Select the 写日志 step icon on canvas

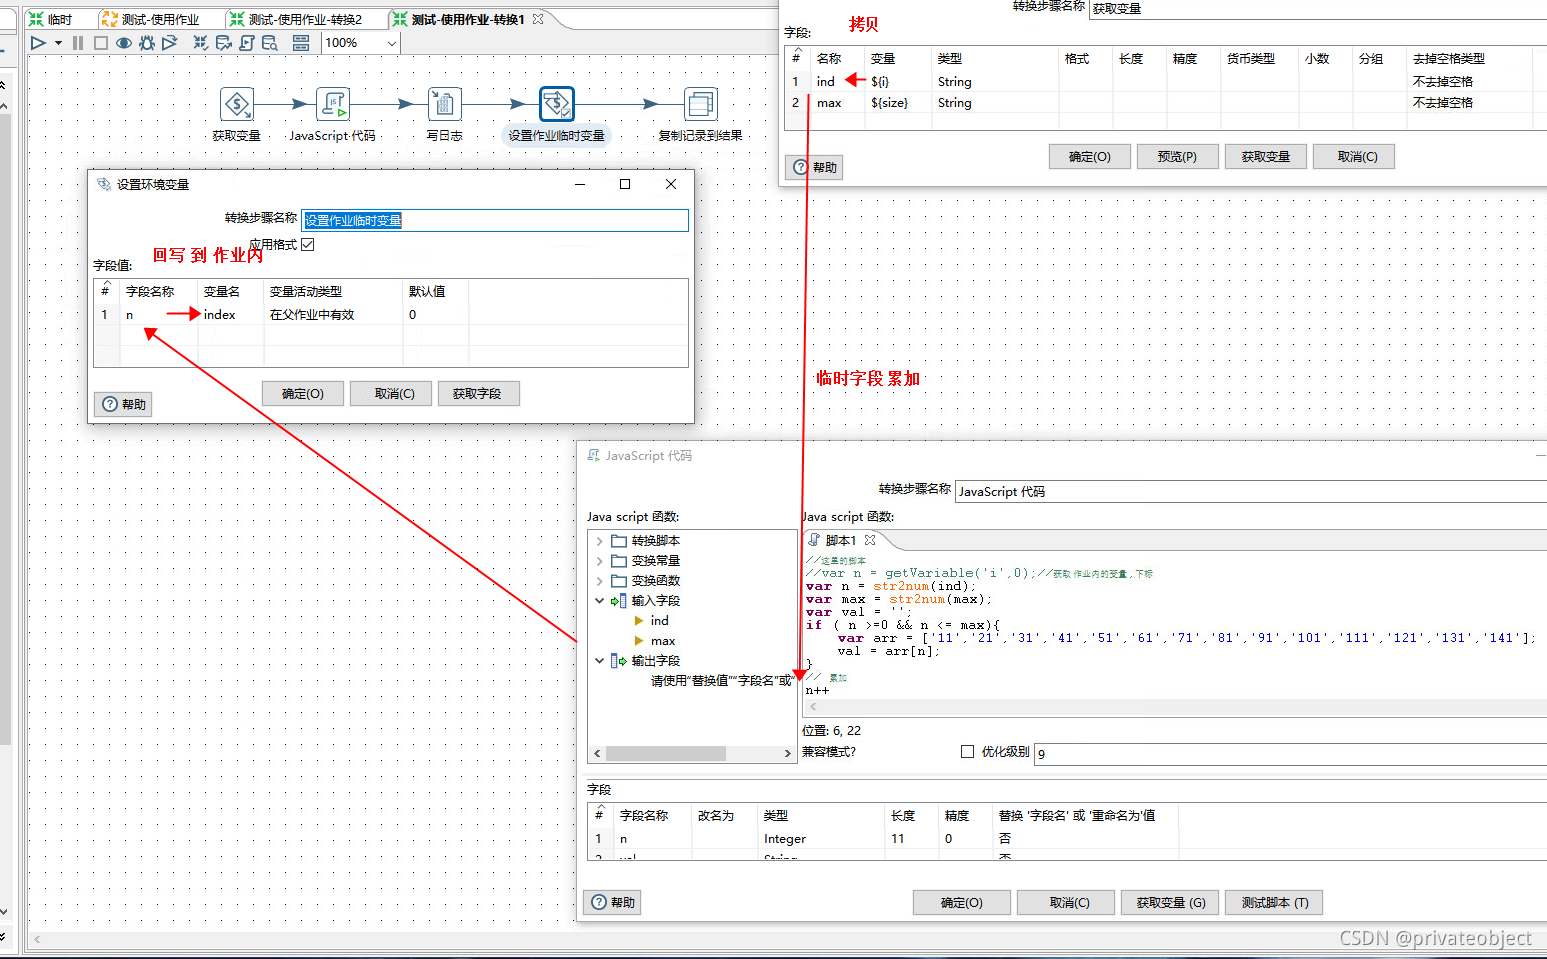(445, 104)
